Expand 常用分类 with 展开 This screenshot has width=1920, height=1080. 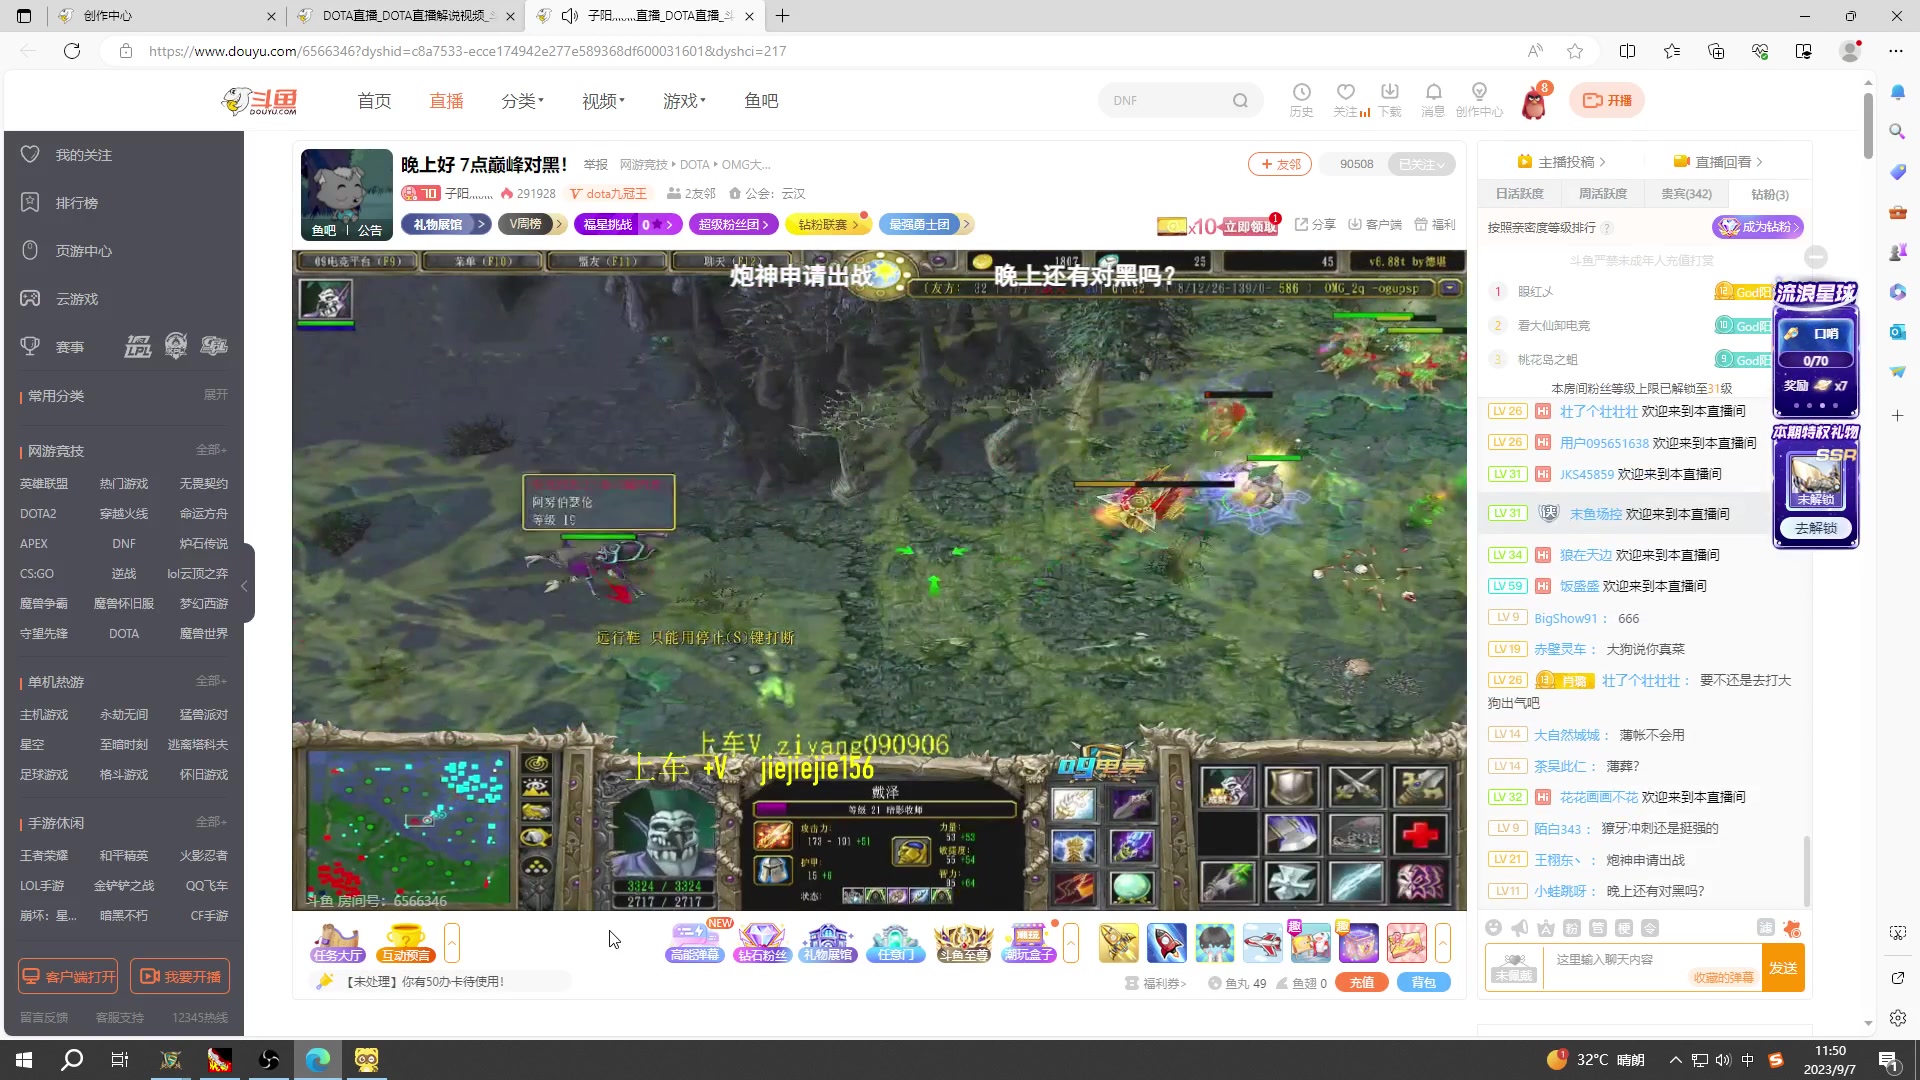coord(216,395)
